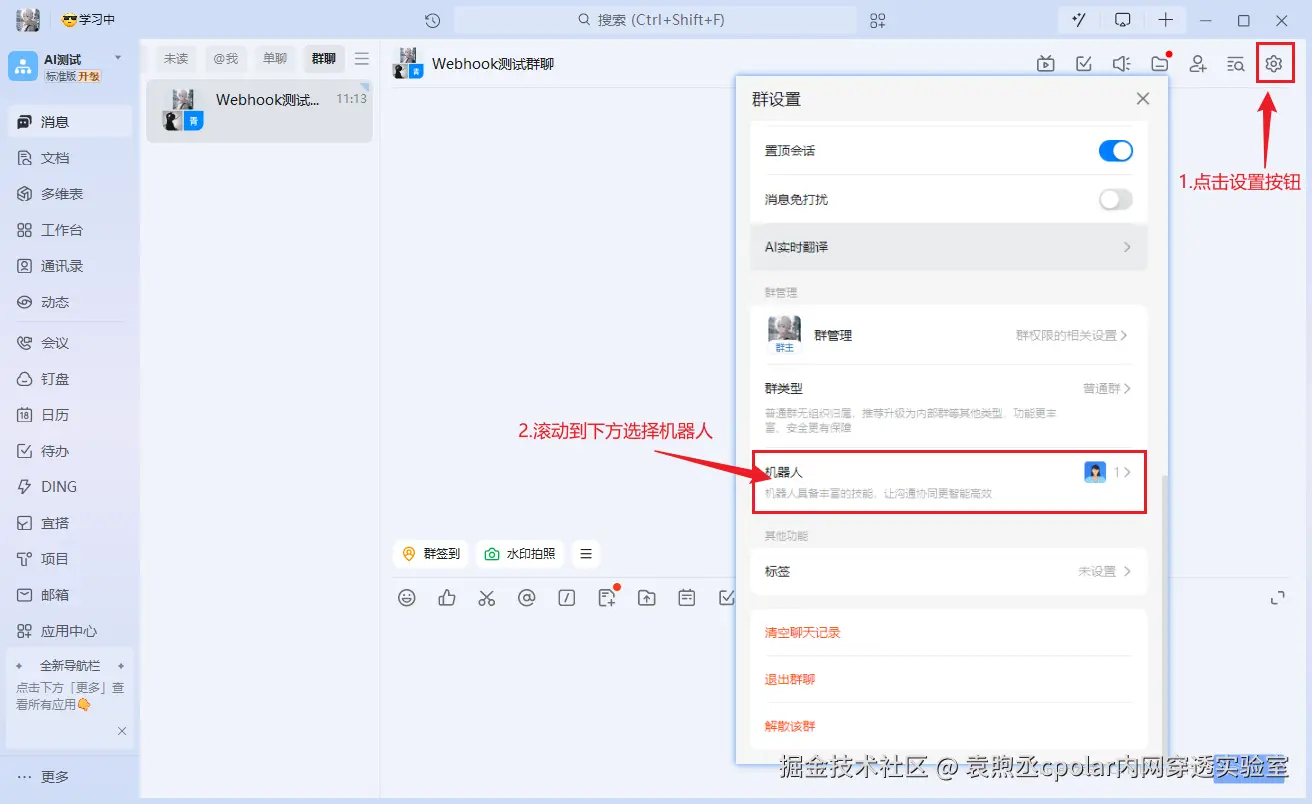
Task: Start group live video icon
Action: coord(1046,64)
